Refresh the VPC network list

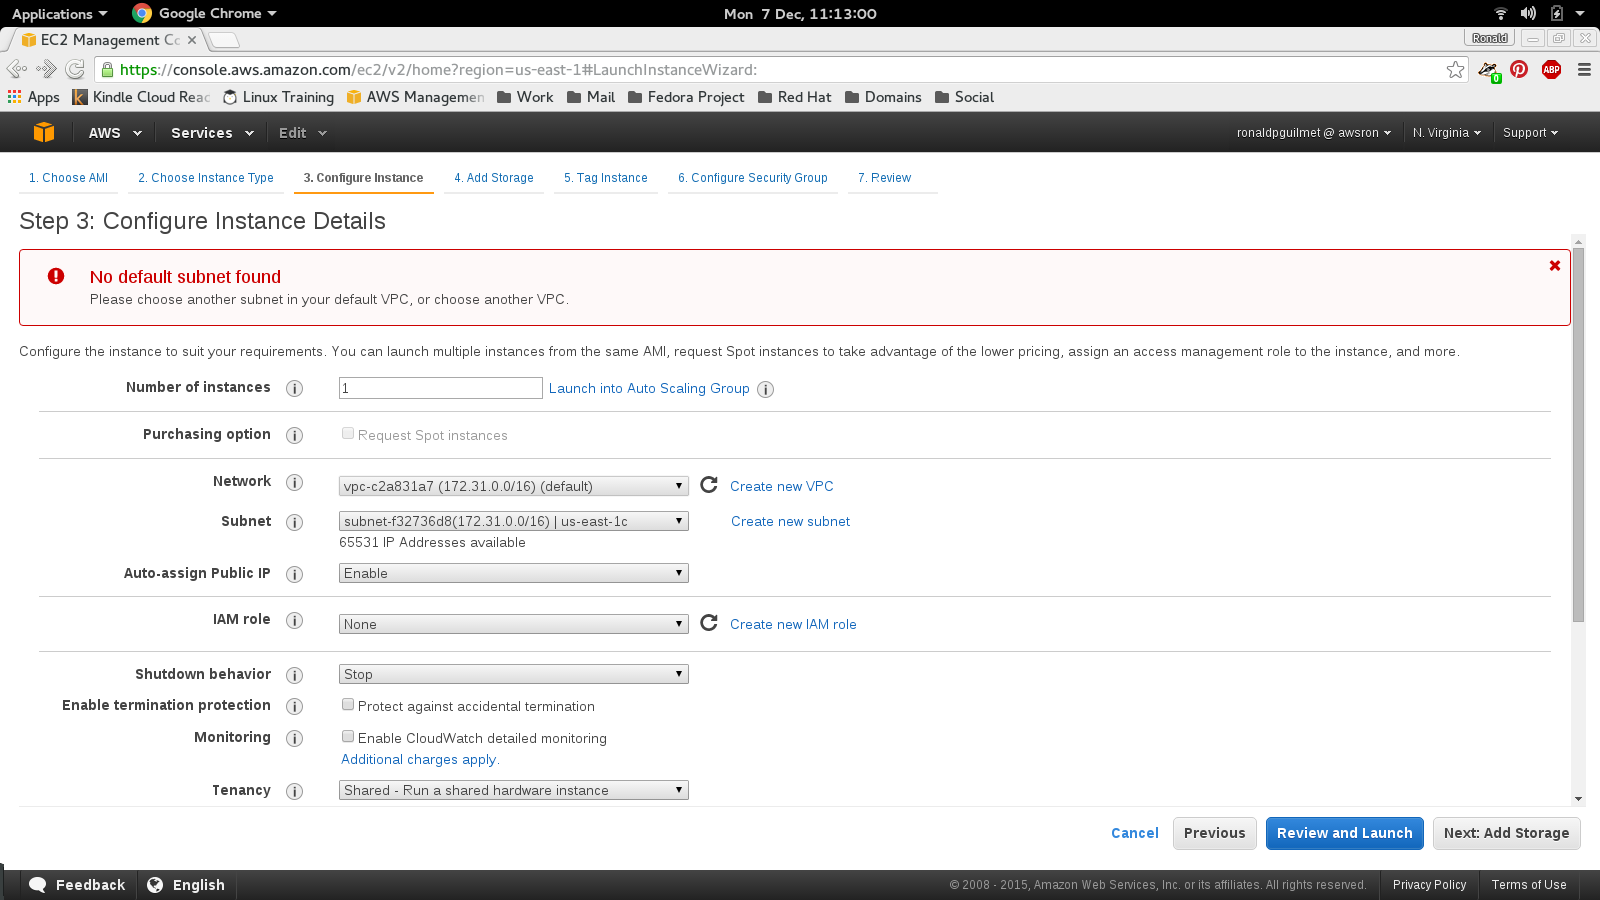pos(709,485)
